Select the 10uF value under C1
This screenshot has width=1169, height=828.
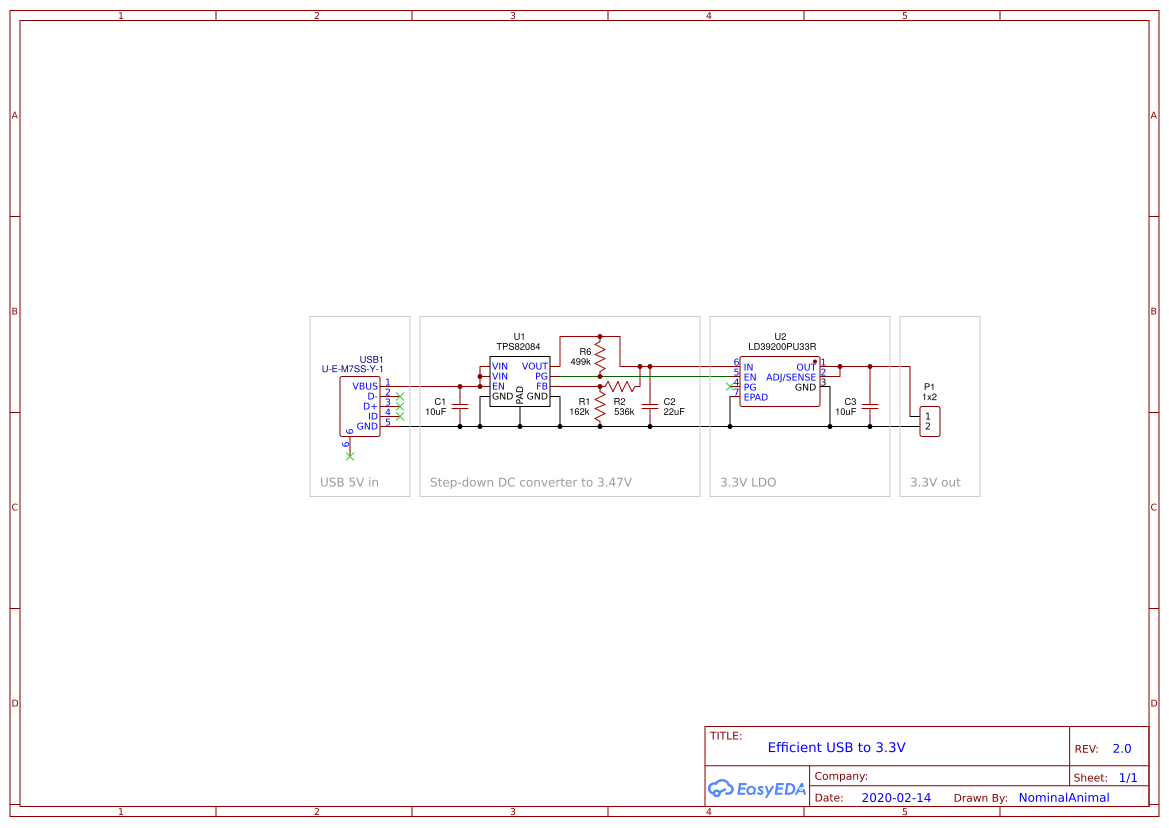[436, 411]
